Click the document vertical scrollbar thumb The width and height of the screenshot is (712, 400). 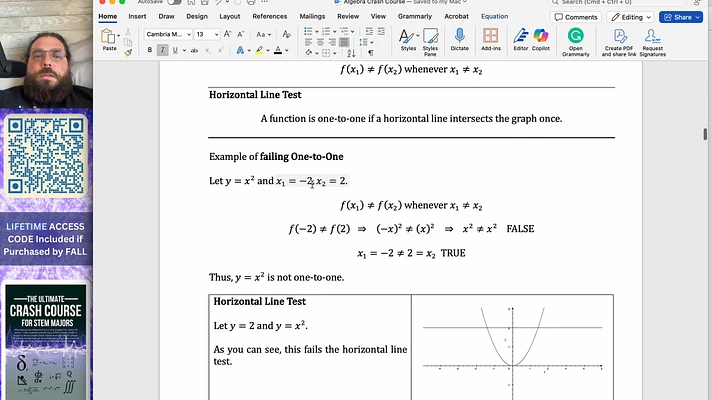pos(705,134)
